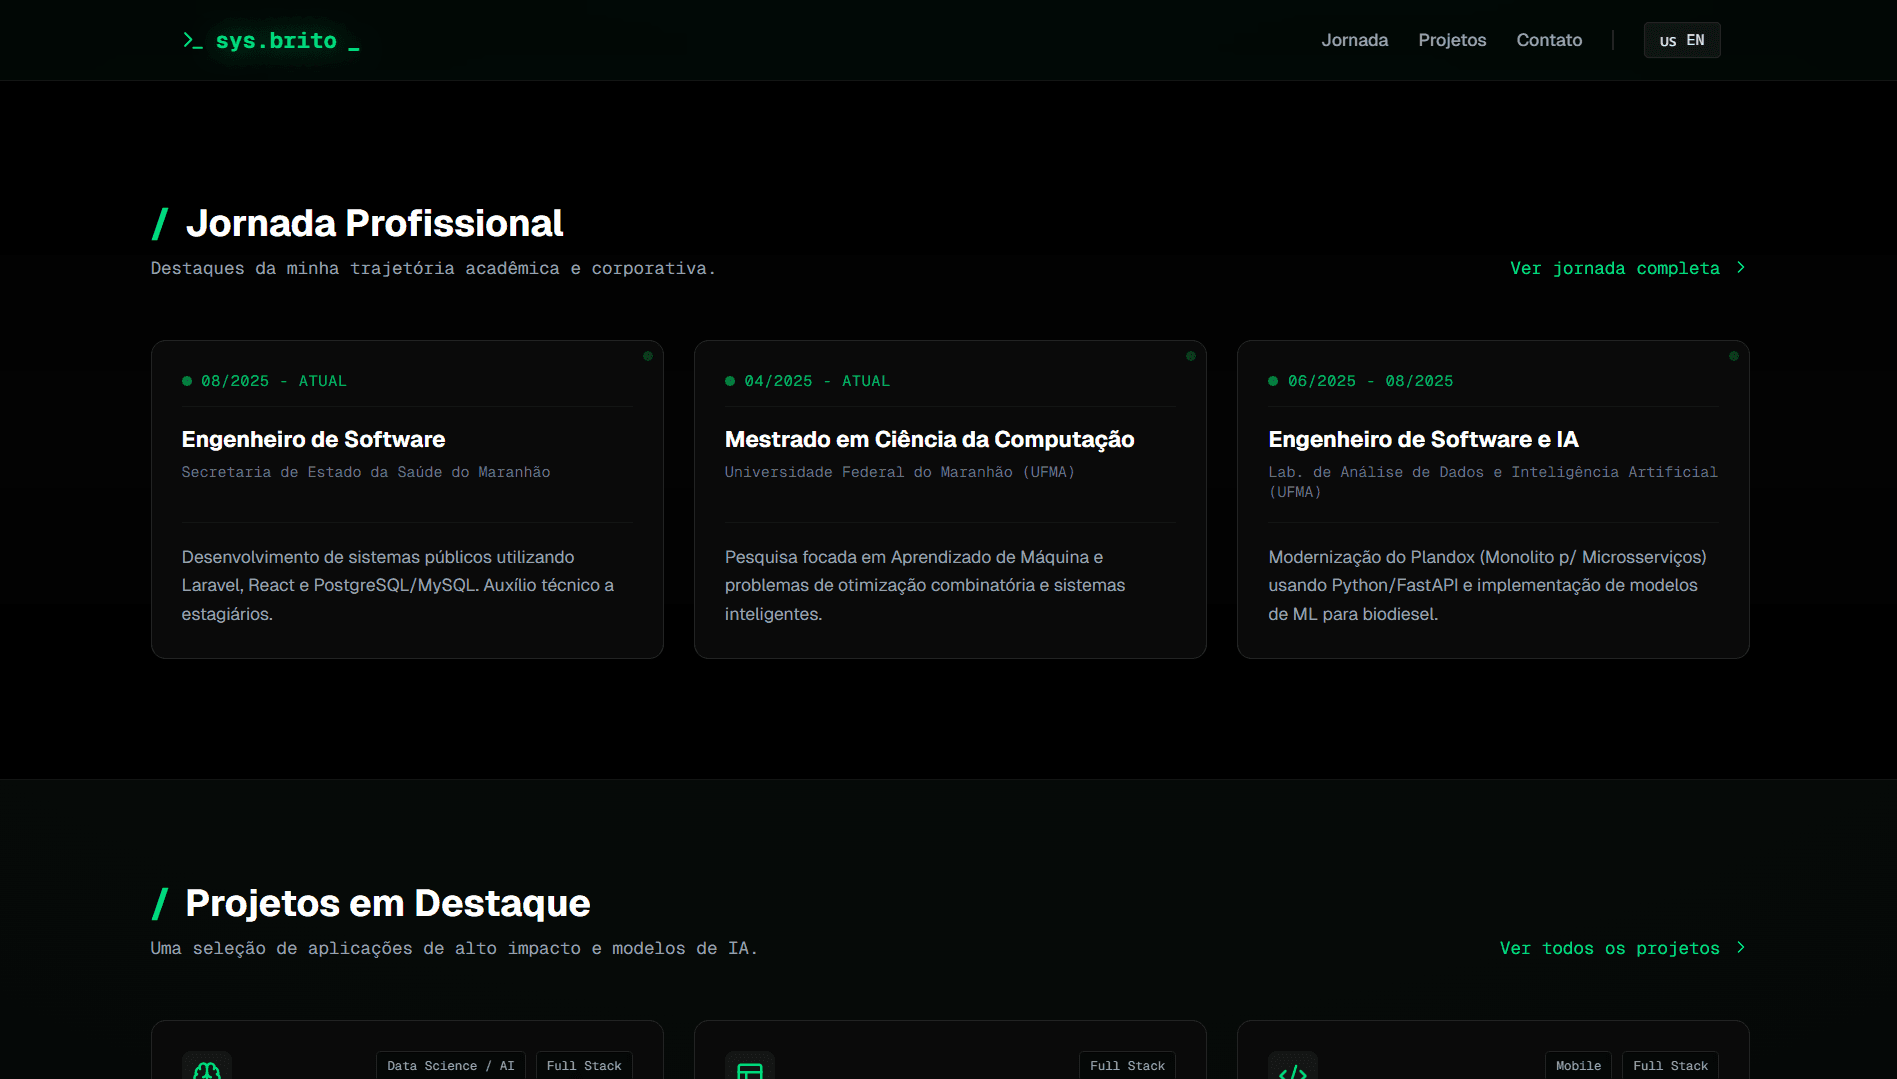Select the 08/2025 - ATUAL date label
Image resolution: width=1897 pixels, height=1079 pixels.
click(273, 381)
